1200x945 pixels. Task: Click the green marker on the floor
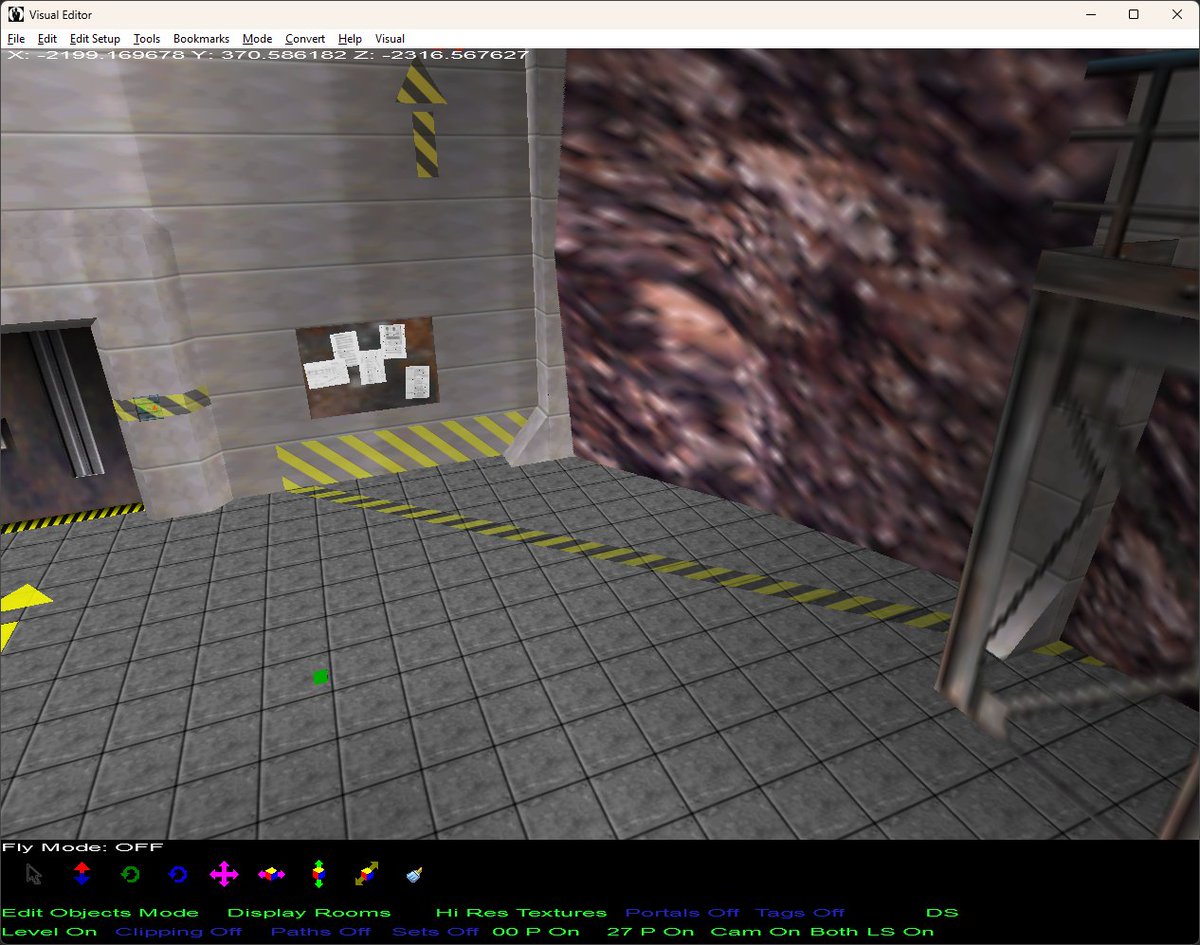tap(320, 677)
